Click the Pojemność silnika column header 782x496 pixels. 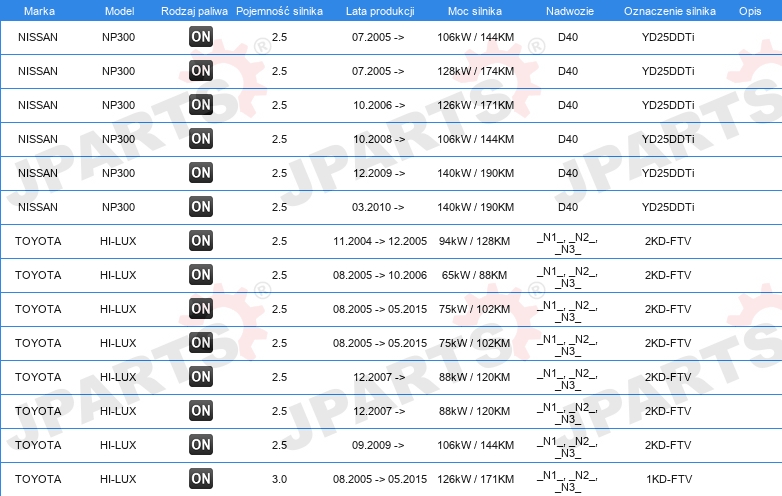coord(279,11)
